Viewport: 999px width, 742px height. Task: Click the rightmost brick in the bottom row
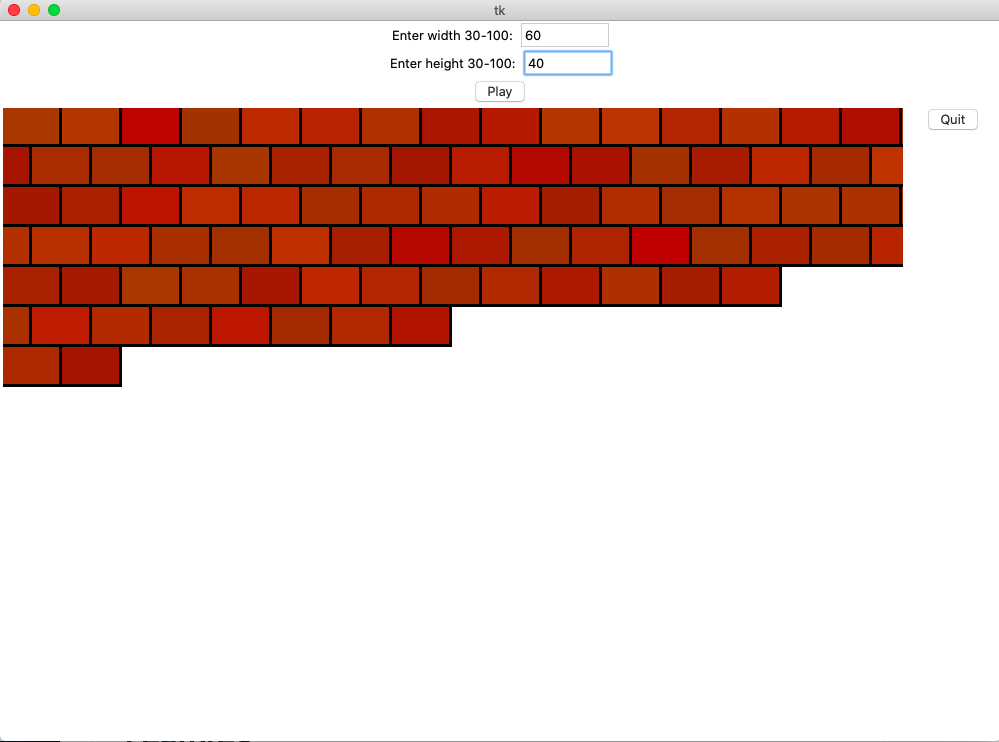click(91, 366)
